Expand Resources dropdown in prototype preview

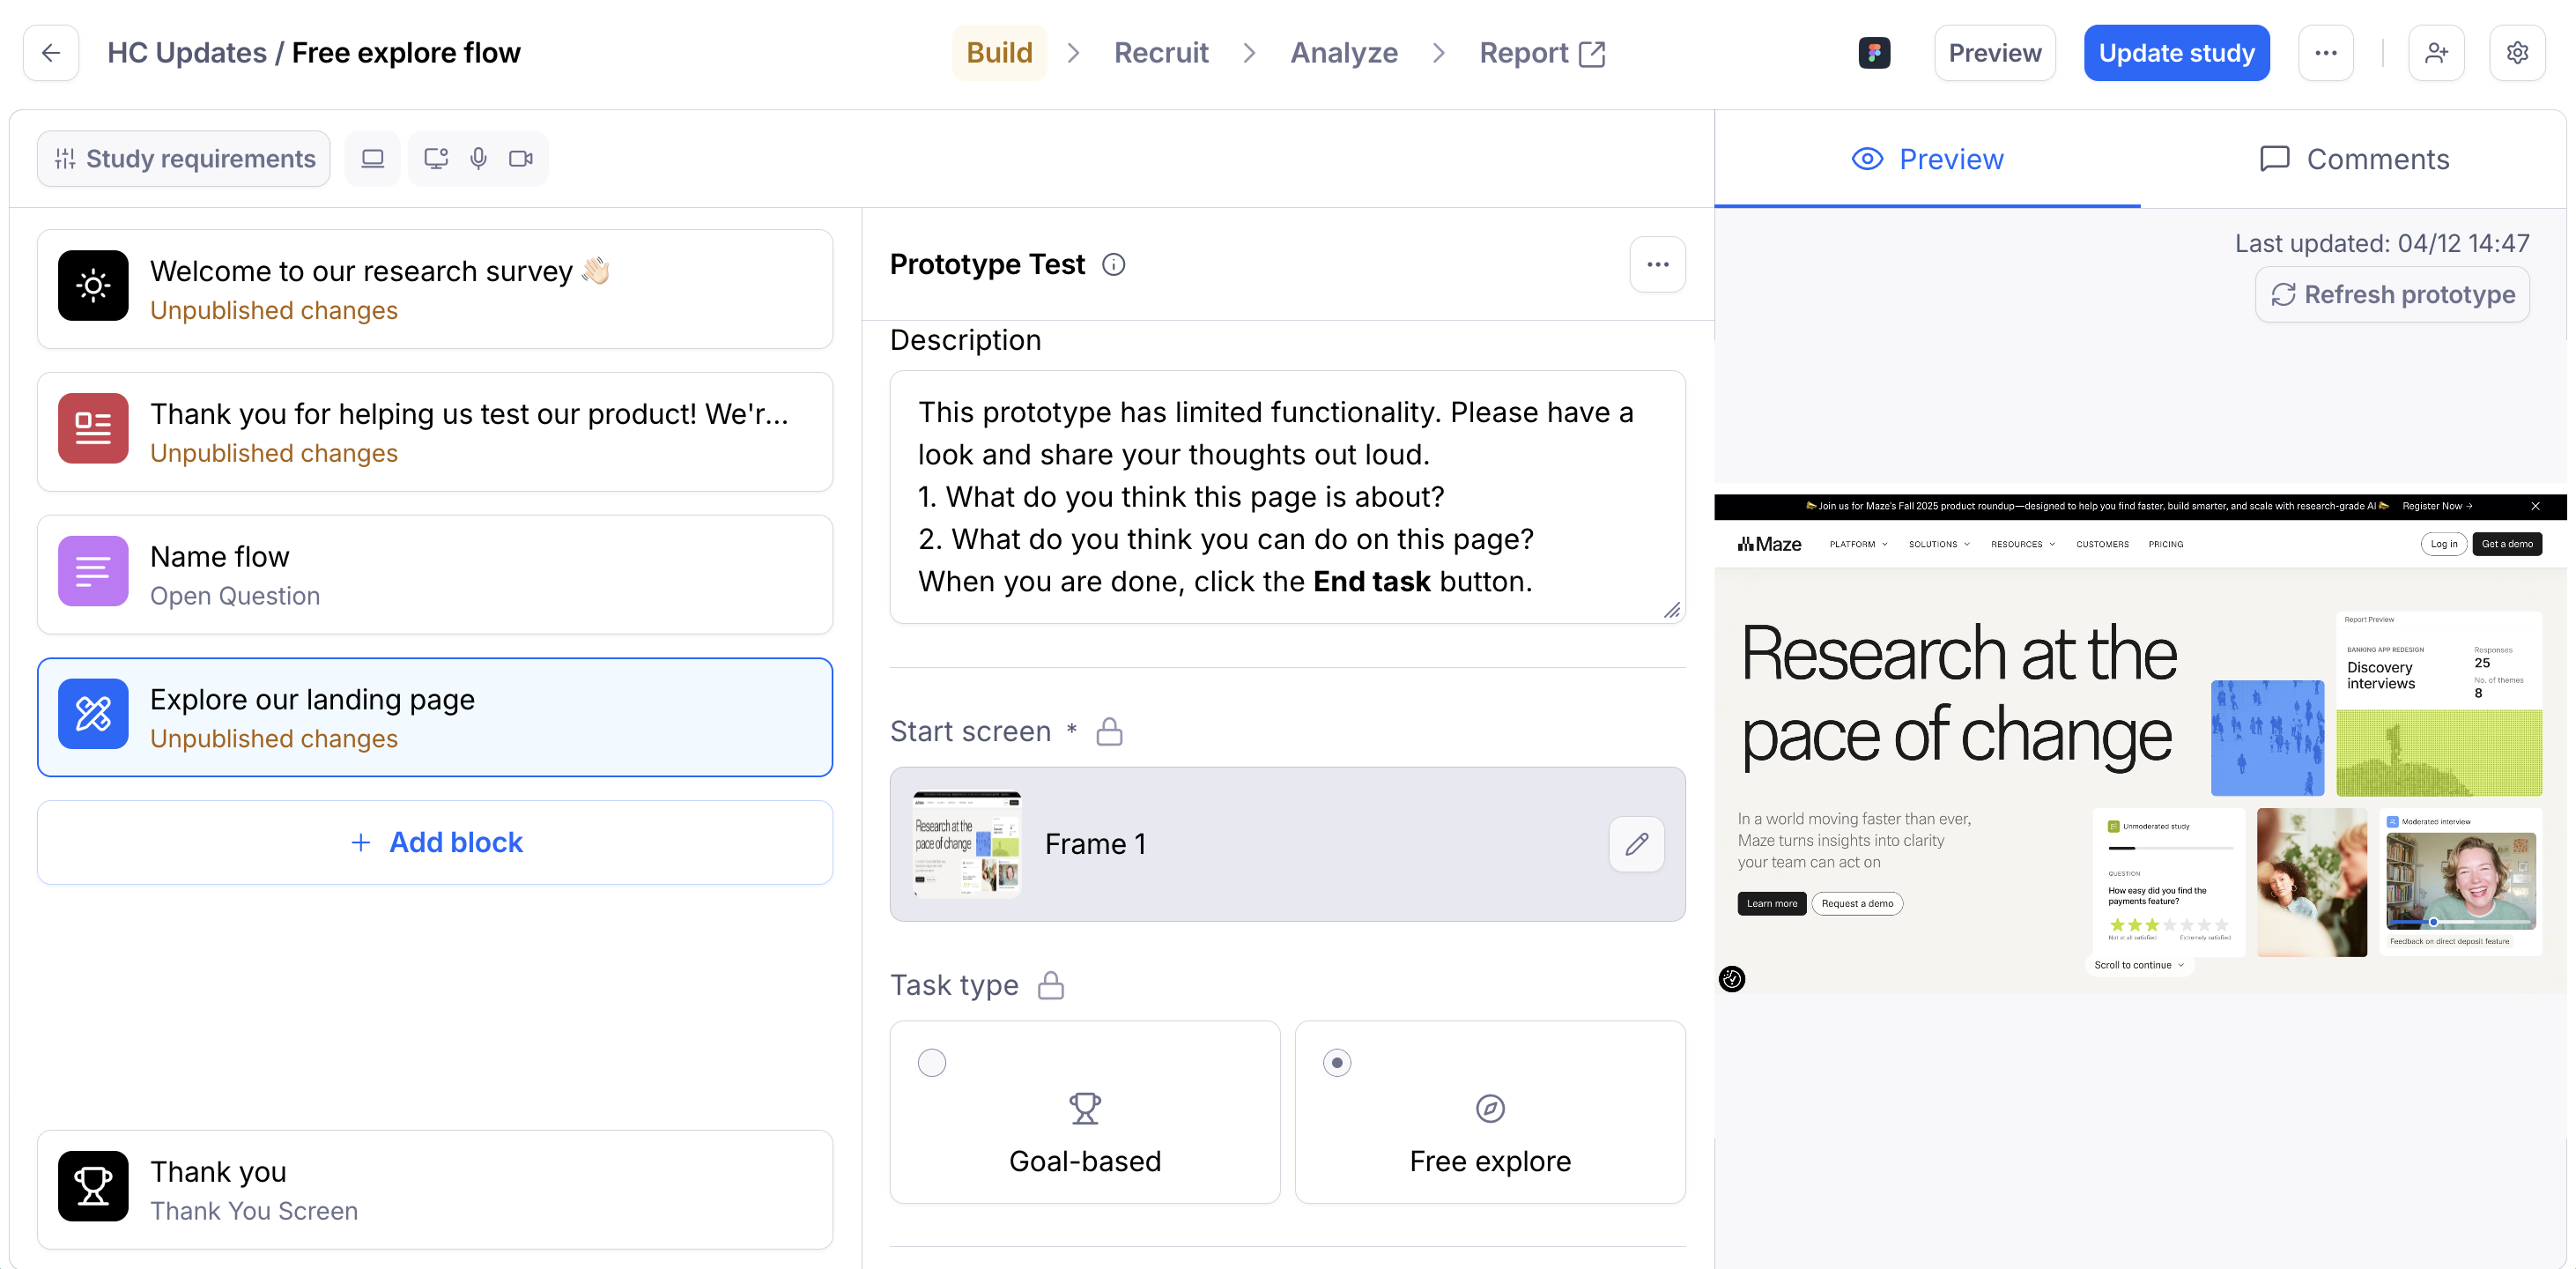tap(2023, 545)
